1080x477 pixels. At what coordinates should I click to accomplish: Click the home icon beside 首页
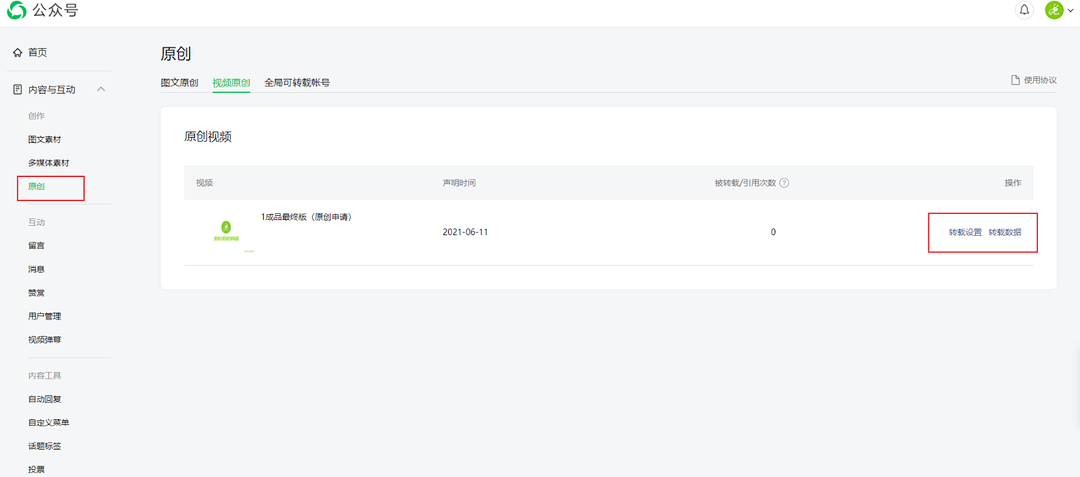[x=18, y=52]
